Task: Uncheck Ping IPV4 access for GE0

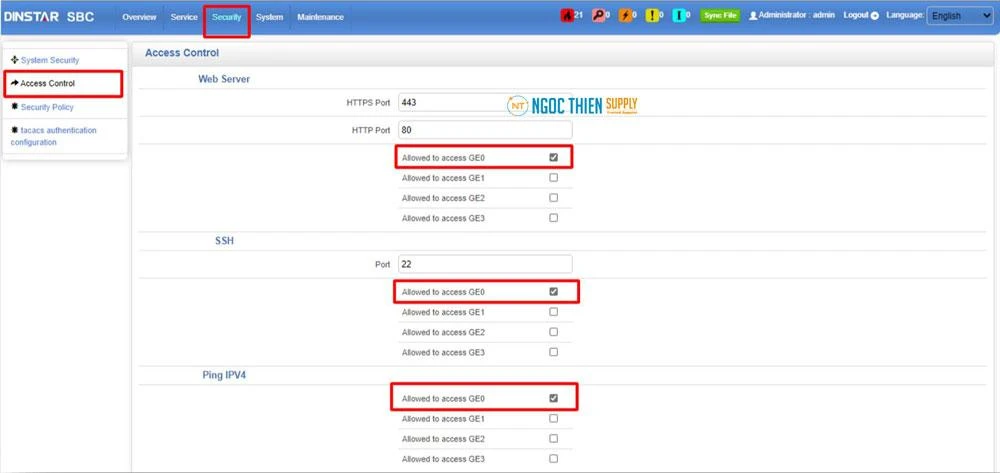Action: coord(554,398)
